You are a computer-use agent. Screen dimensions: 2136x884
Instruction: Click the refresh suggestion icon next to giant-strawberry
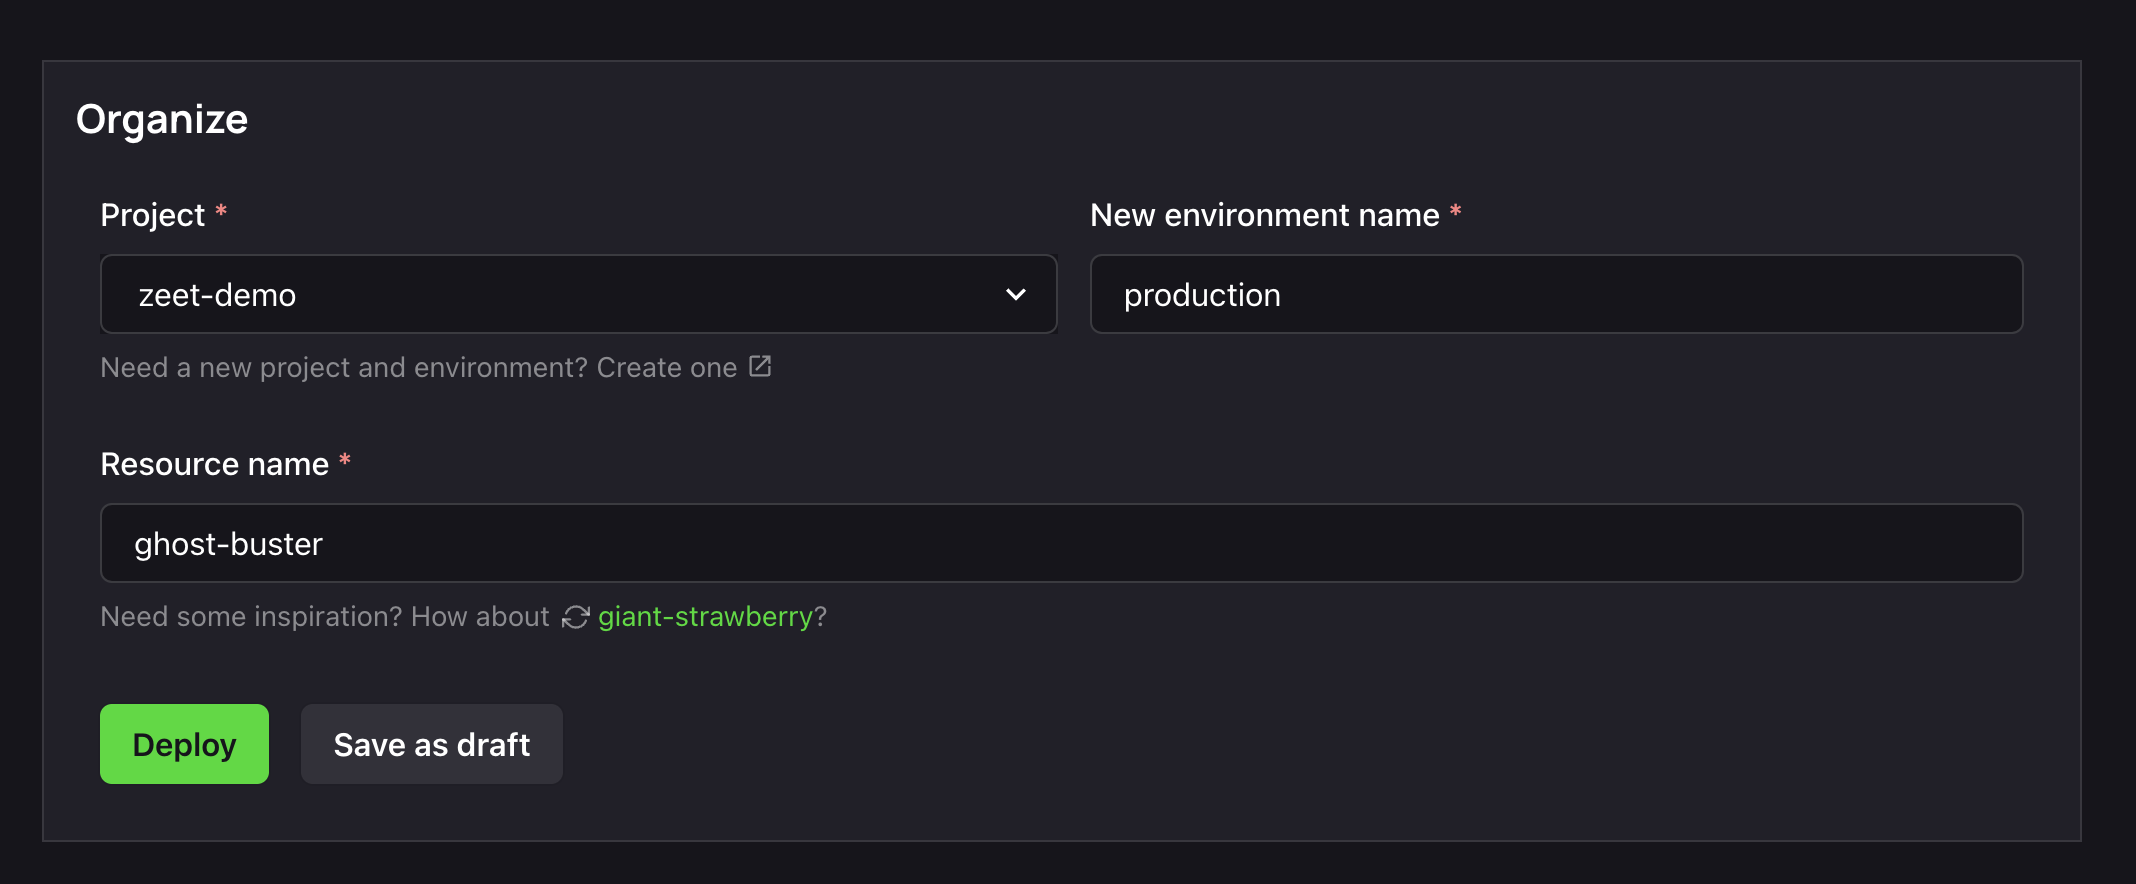click(x=575, y=617)
